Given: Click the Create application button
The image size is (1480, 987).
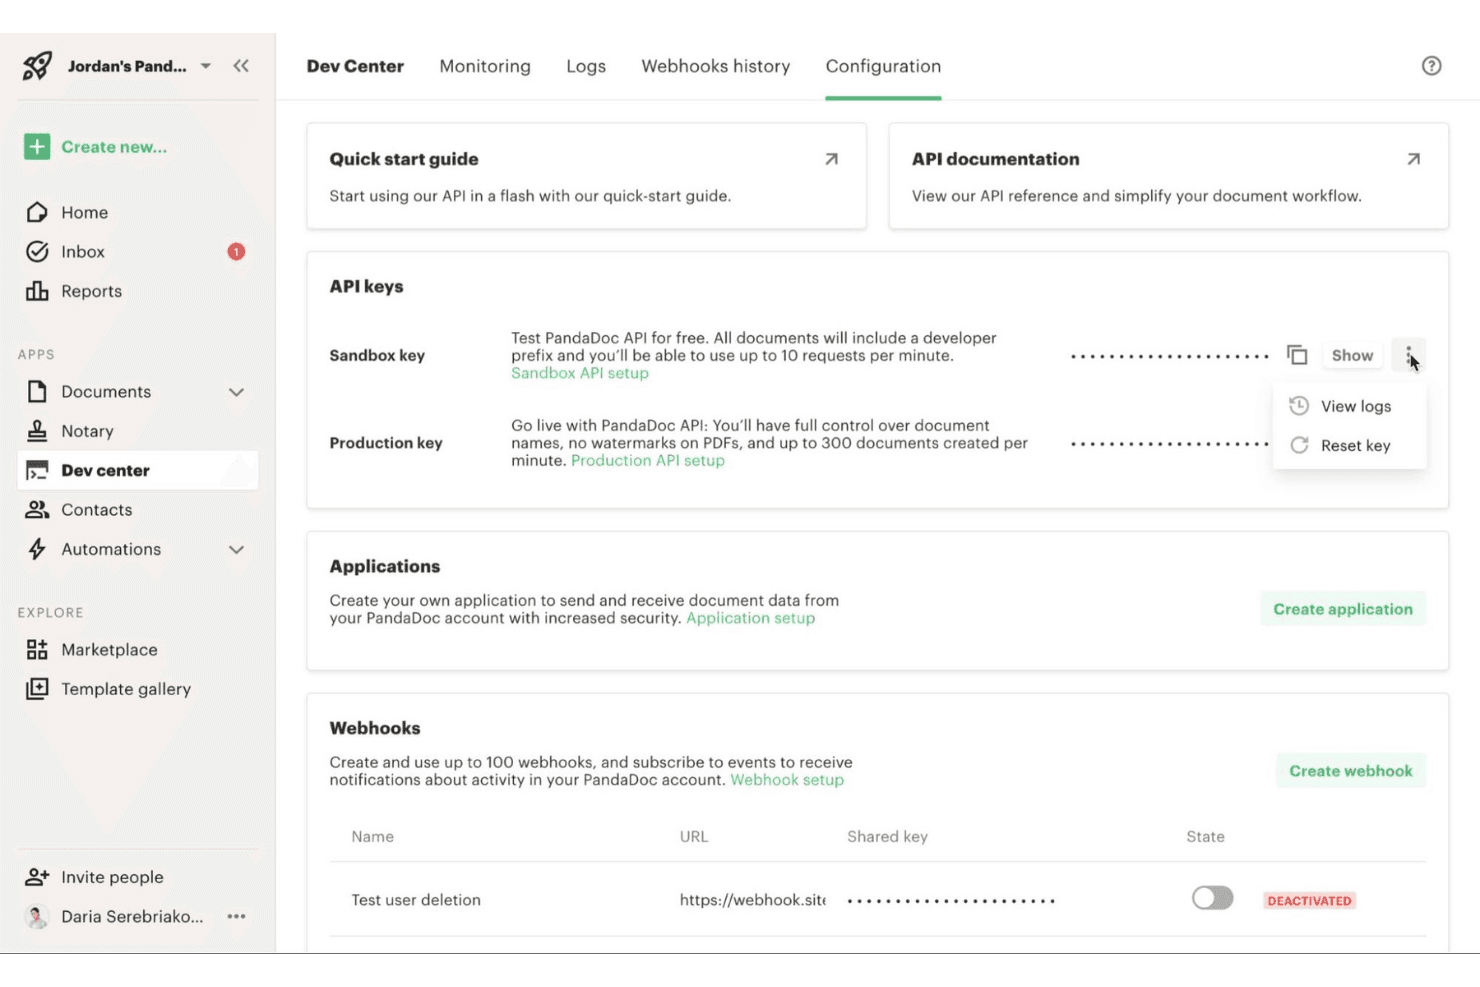Looking at the screenshot, I should (x=1343, y=609).
